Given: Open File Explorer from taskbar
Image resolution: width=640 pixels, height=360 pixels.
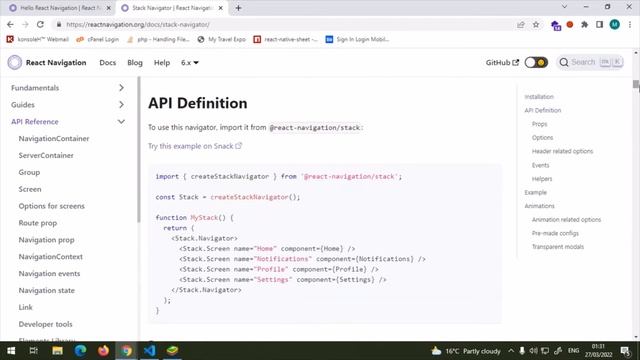Looking at the screenshot, I should (x=57, y=351).
